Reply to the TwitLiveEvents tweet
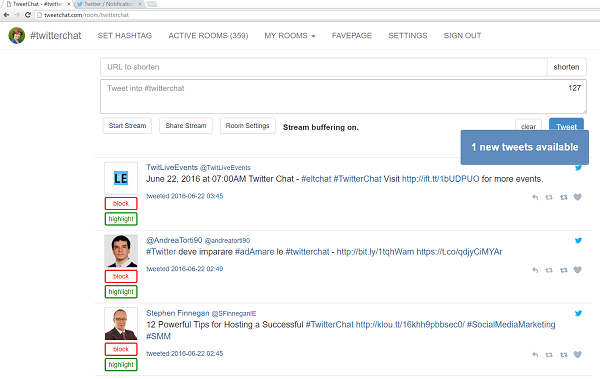The height and width of the screenshot is (379, 600). point(535,197)
